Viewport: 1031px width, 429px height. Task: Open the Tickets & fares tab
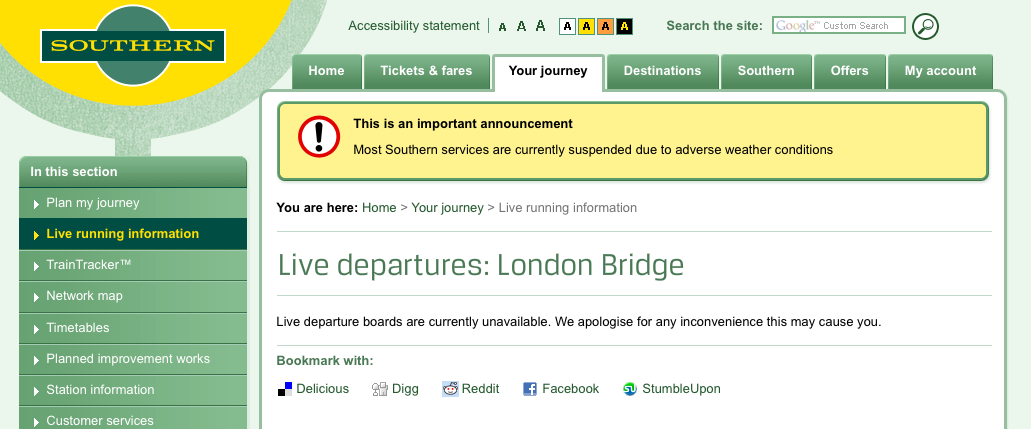point(426,71)
